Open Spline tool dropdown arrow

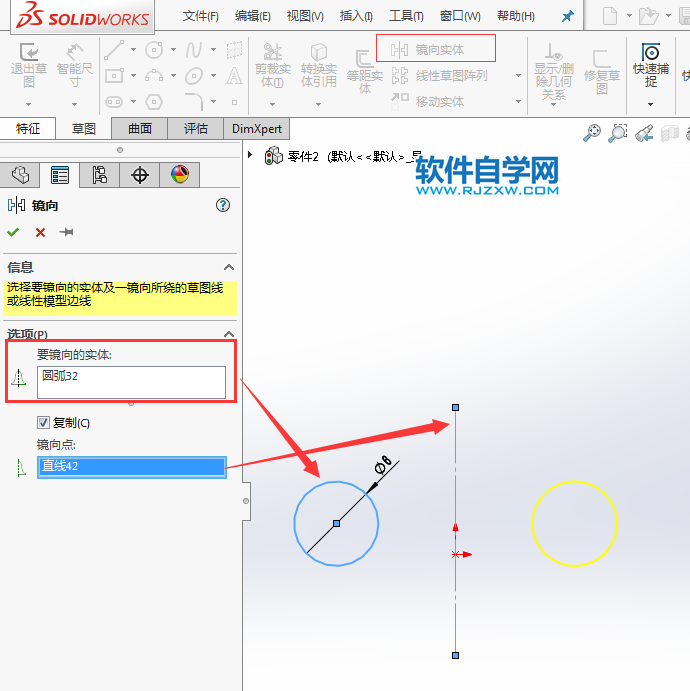point(213,49)
